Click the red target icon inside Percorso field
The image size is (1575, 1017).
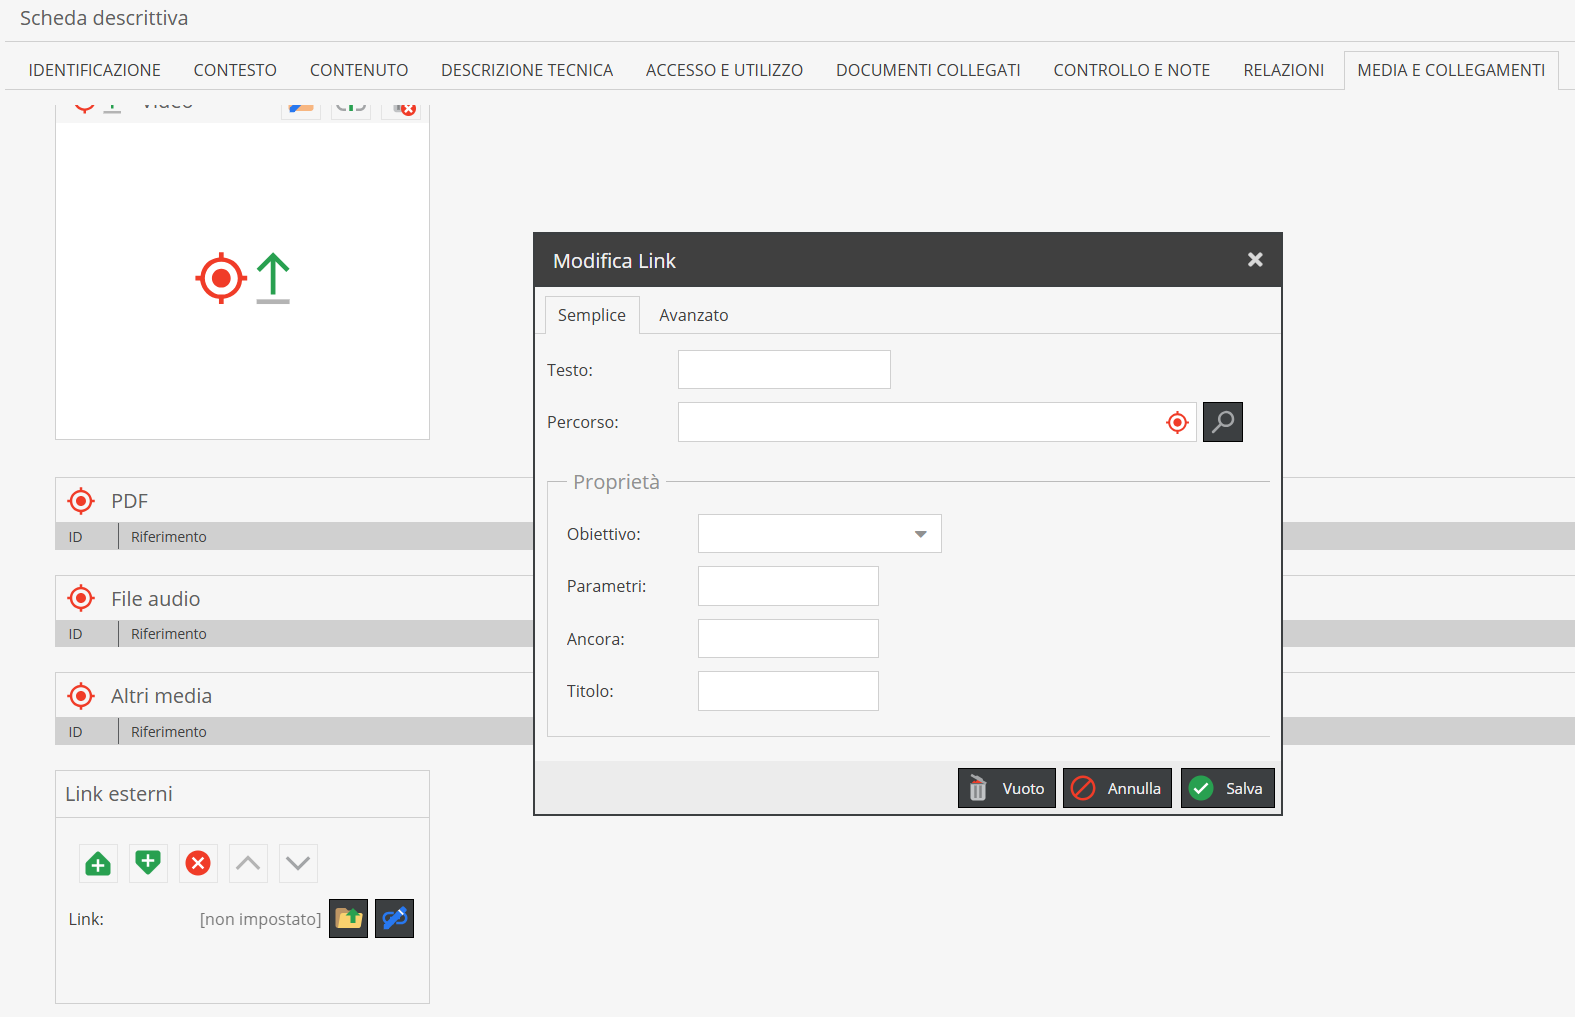click(x=1177, y=423)
